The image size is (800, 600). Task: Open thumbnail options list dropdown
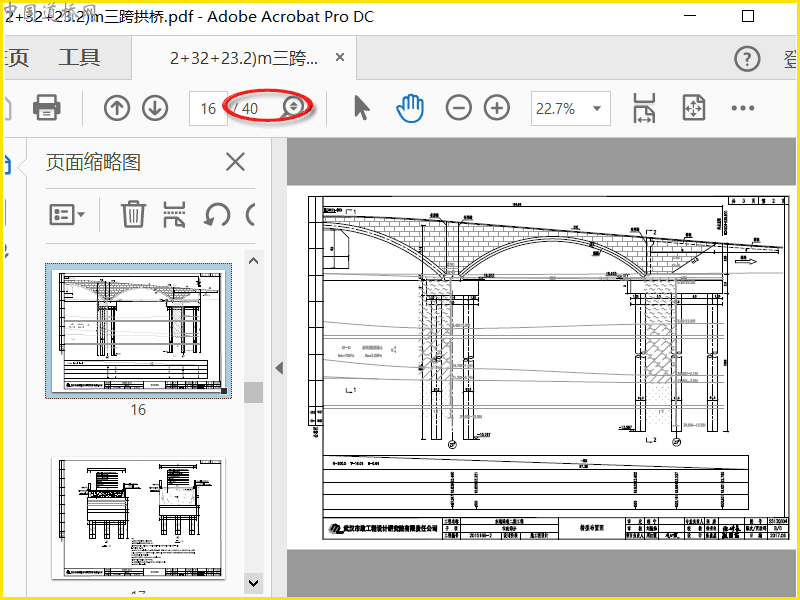click(x=67, y=214)
